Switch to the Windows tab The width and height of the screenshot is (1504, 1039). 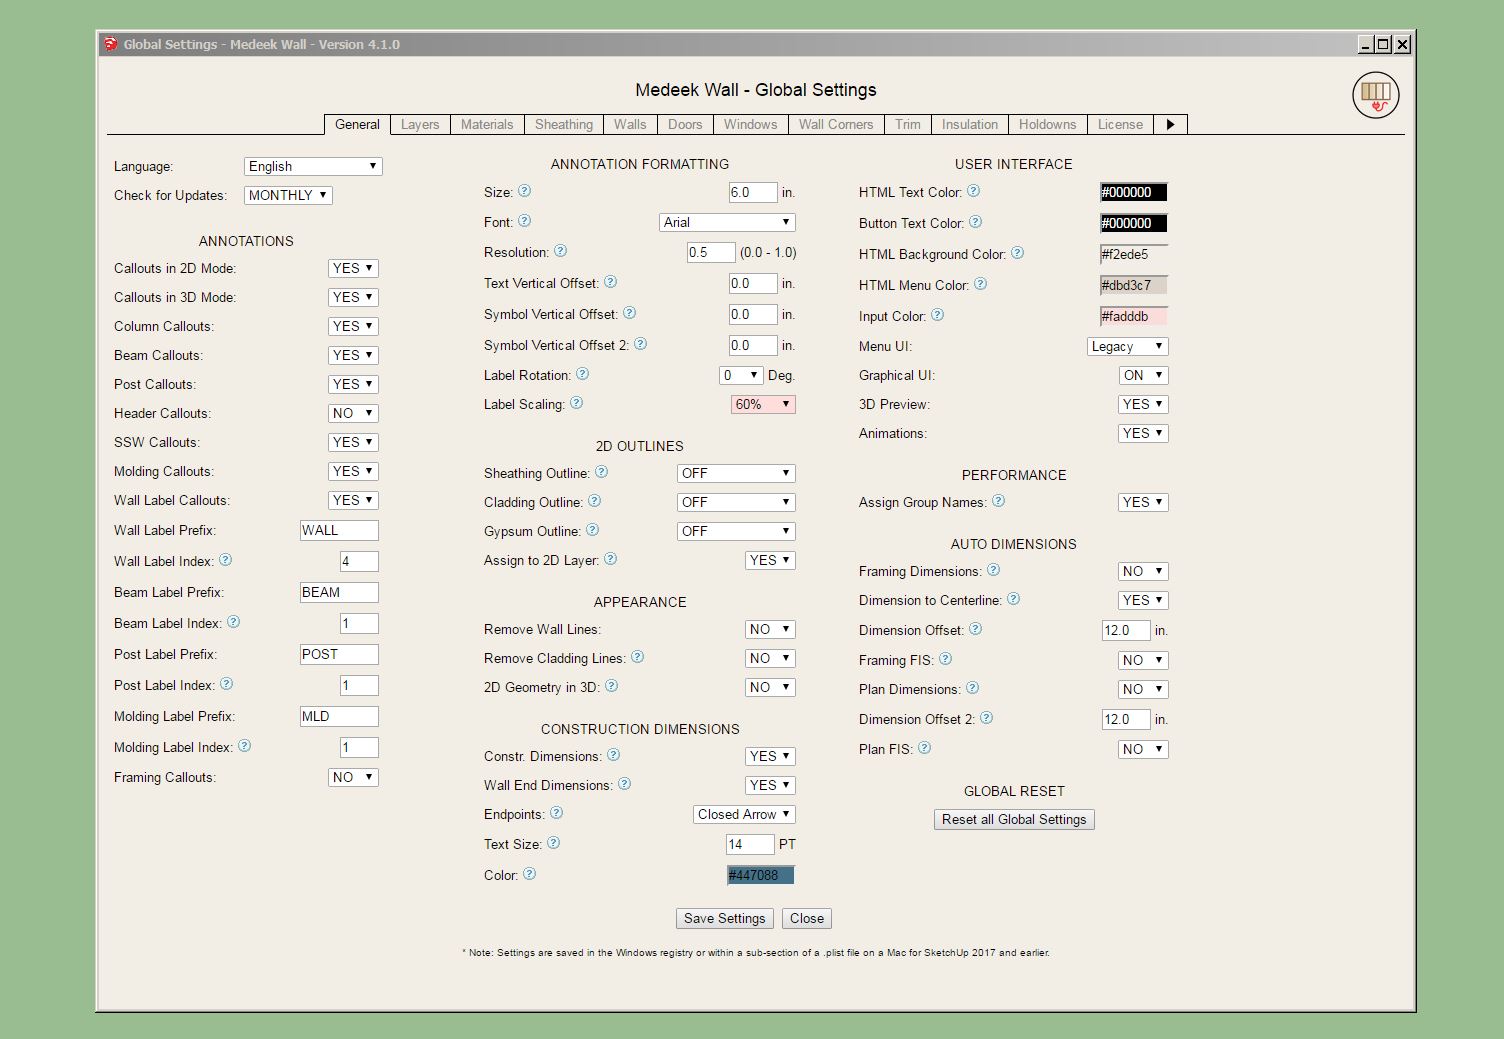(750, 124)
